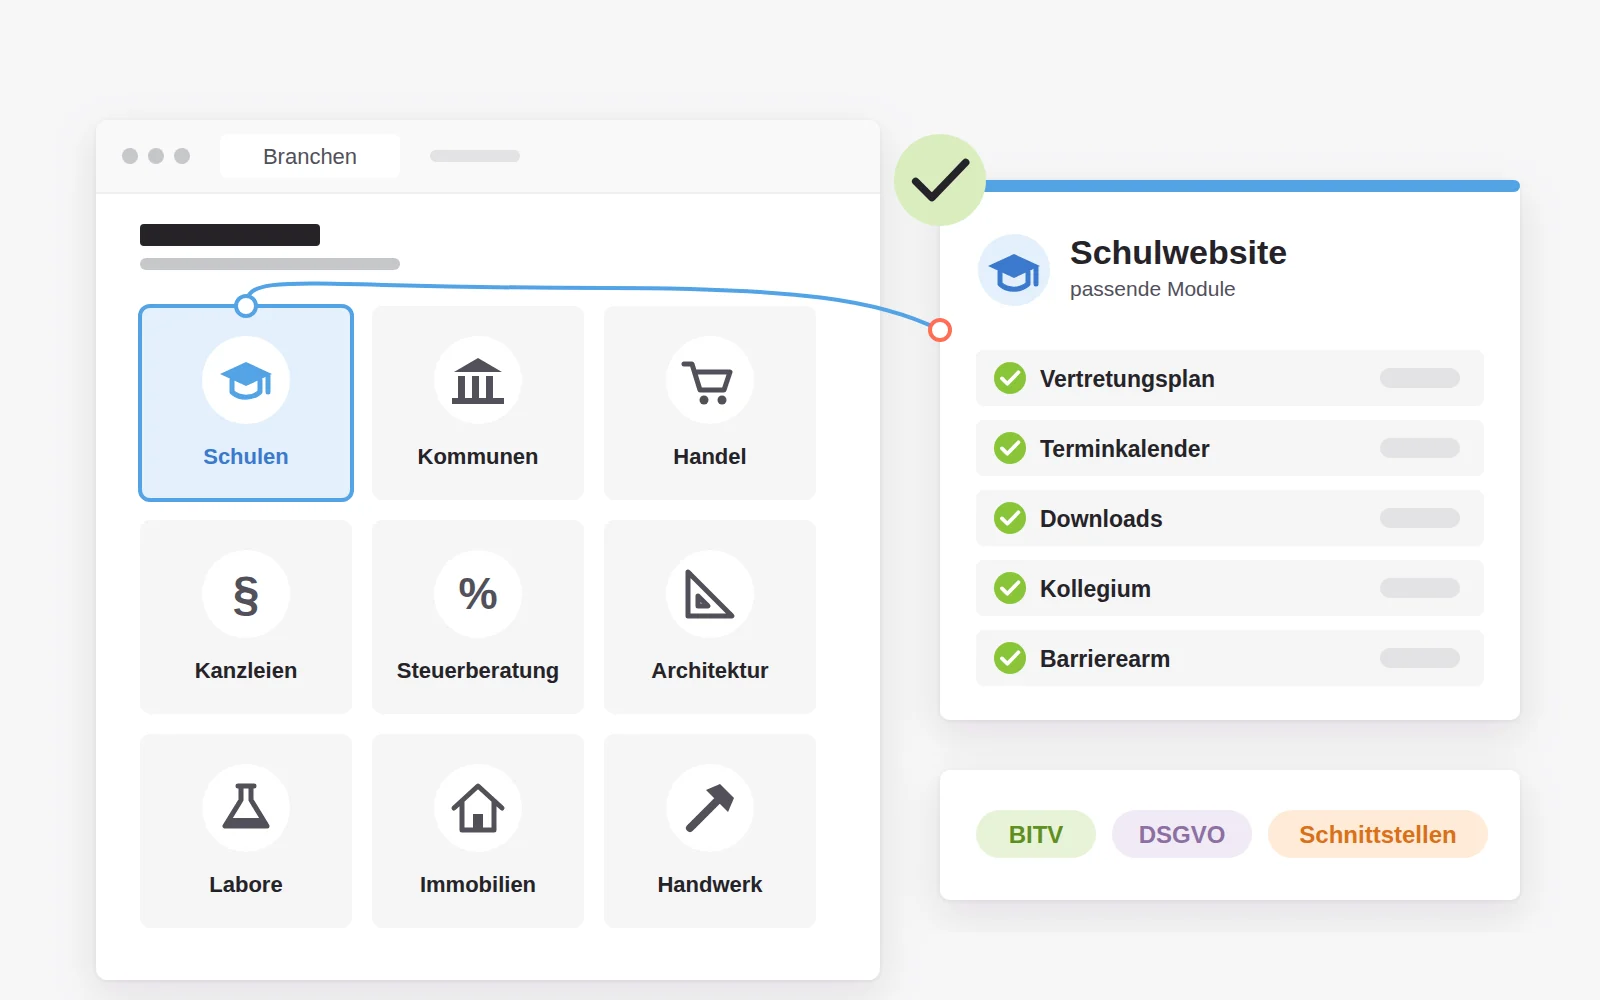Click the large green checkmark badge
The height and width of the screenshot is (1000, 1600).
[940, 180]
